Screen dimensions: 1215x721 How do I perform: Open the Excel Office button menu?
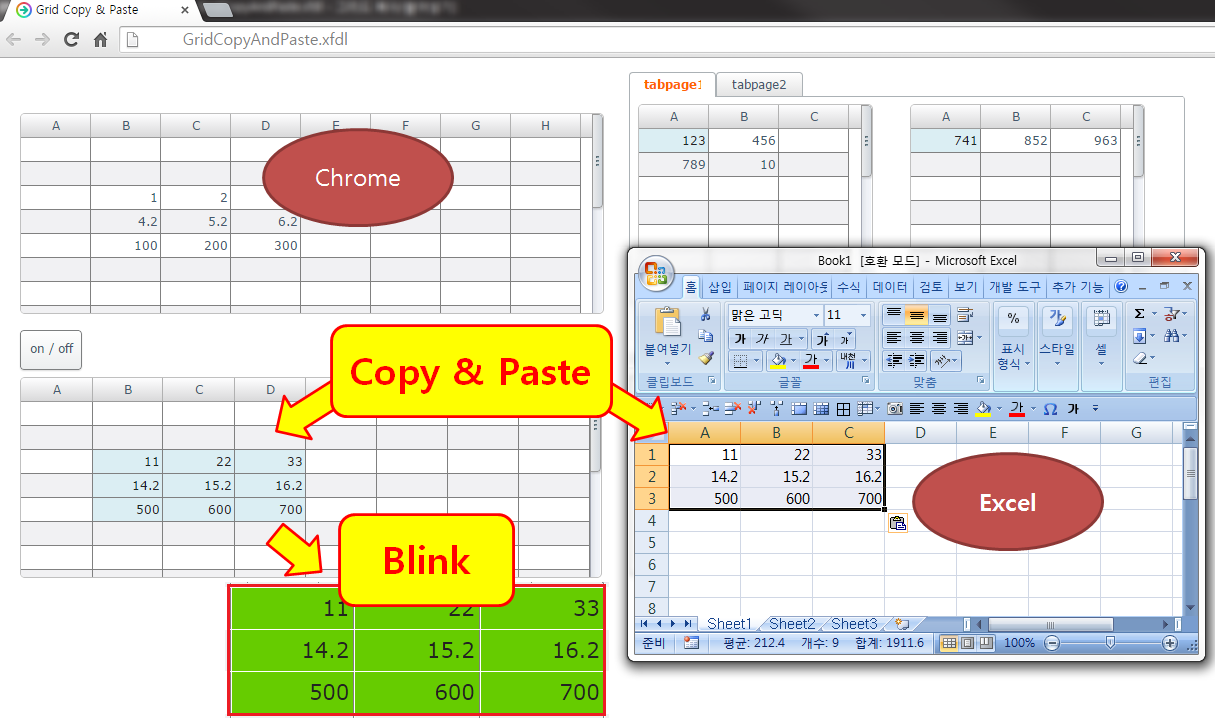[x=656, y=273]
